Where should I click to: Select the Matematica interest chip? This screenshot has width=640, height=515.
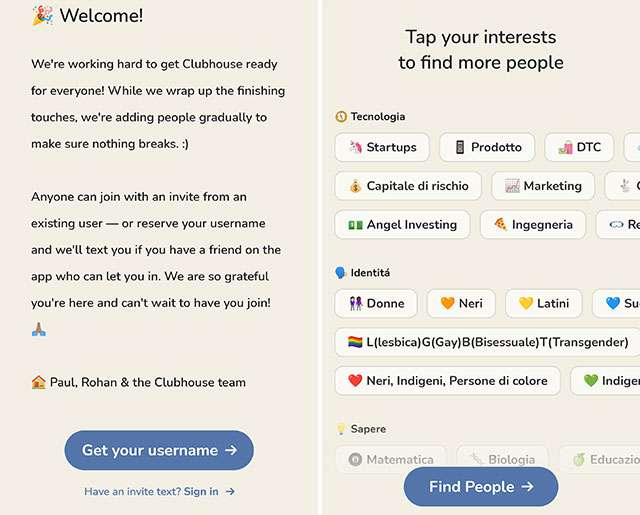(390, 460)
